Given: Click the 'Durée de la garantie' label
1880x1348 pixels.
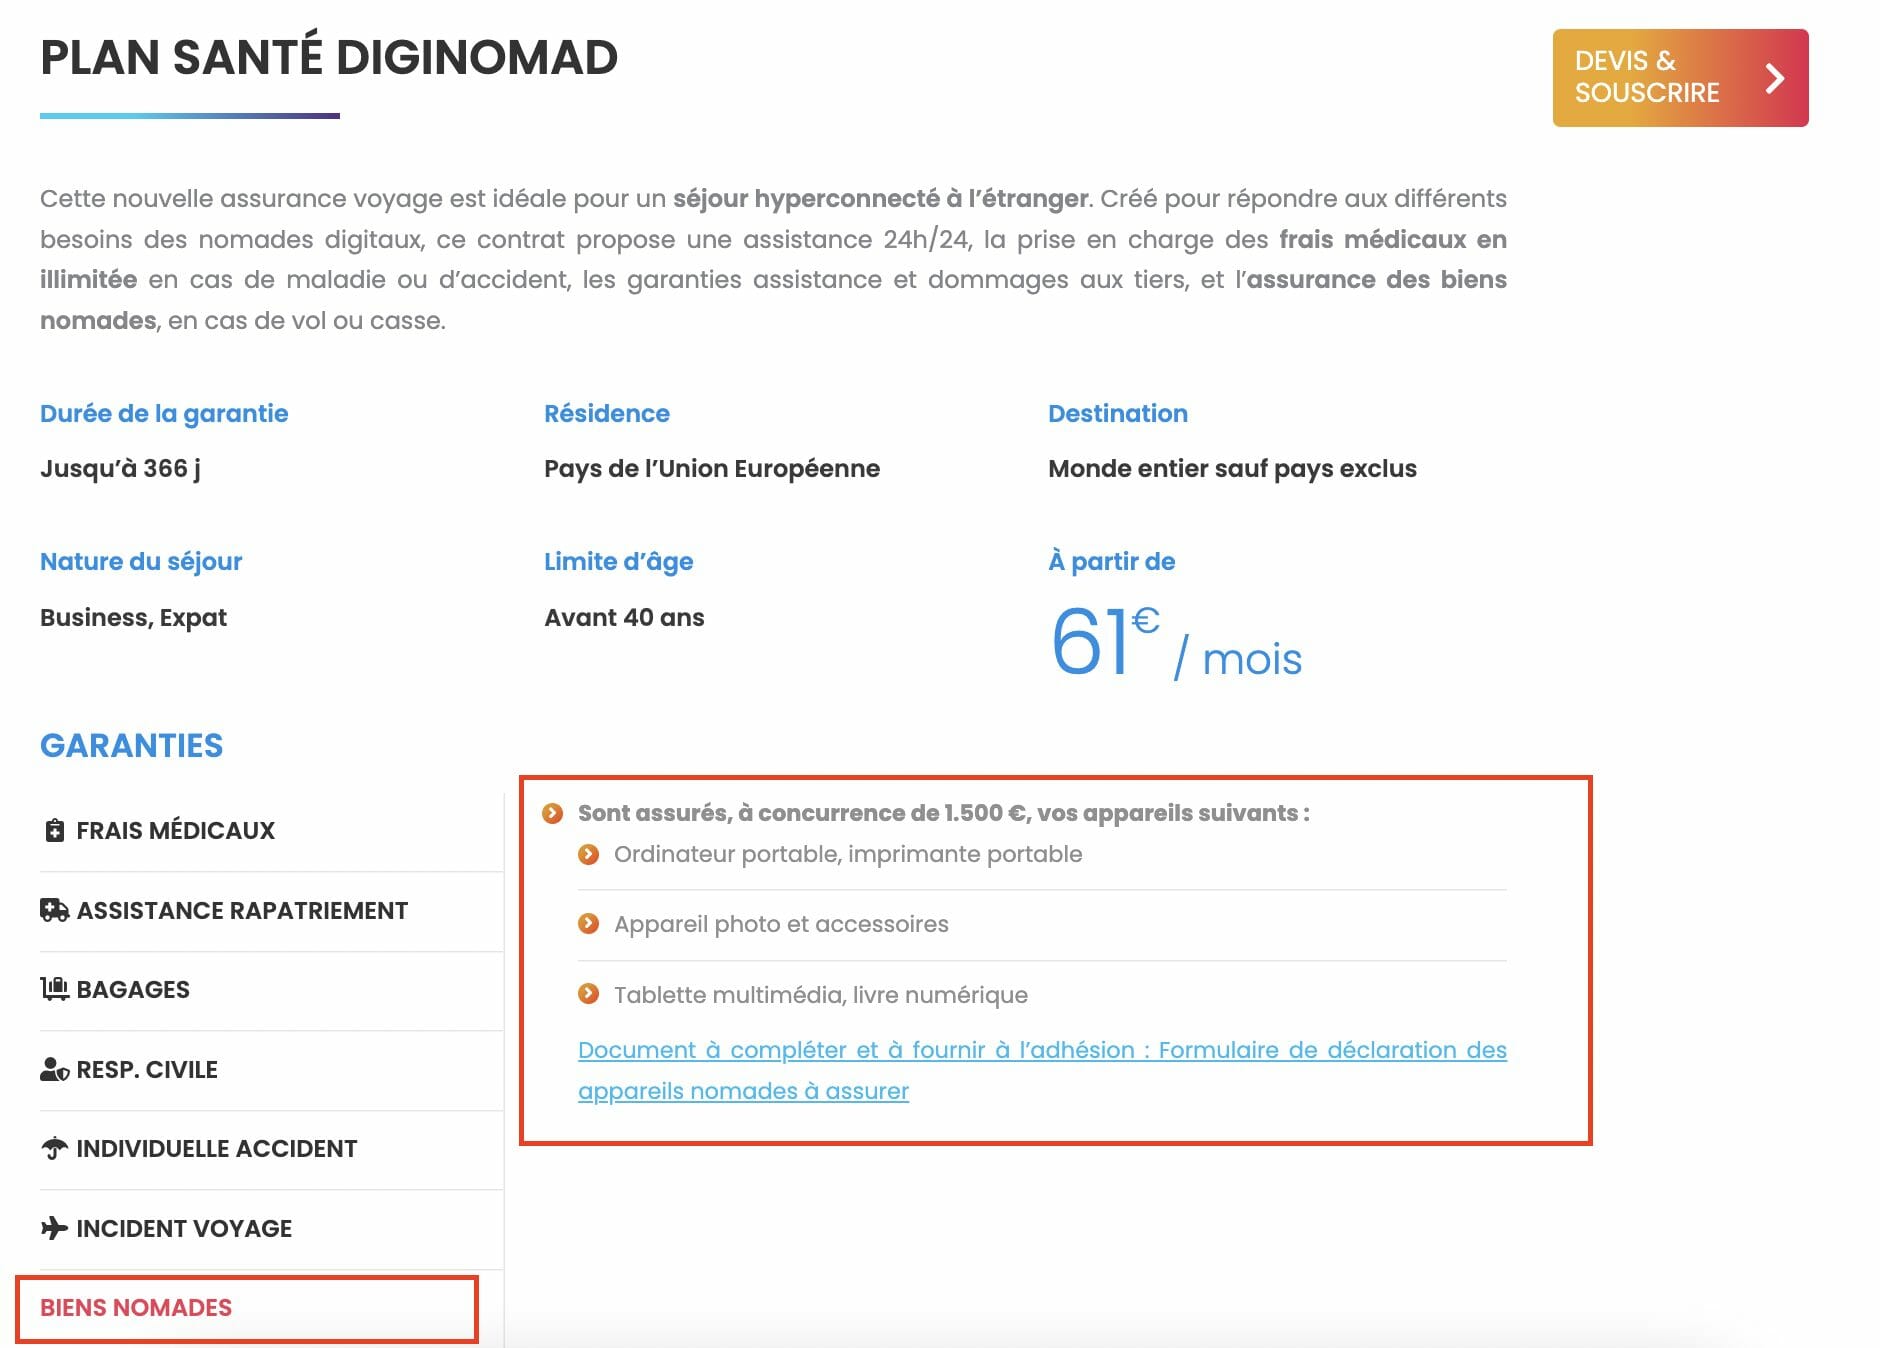Looking at the screenshot, I should pos(164,414).
